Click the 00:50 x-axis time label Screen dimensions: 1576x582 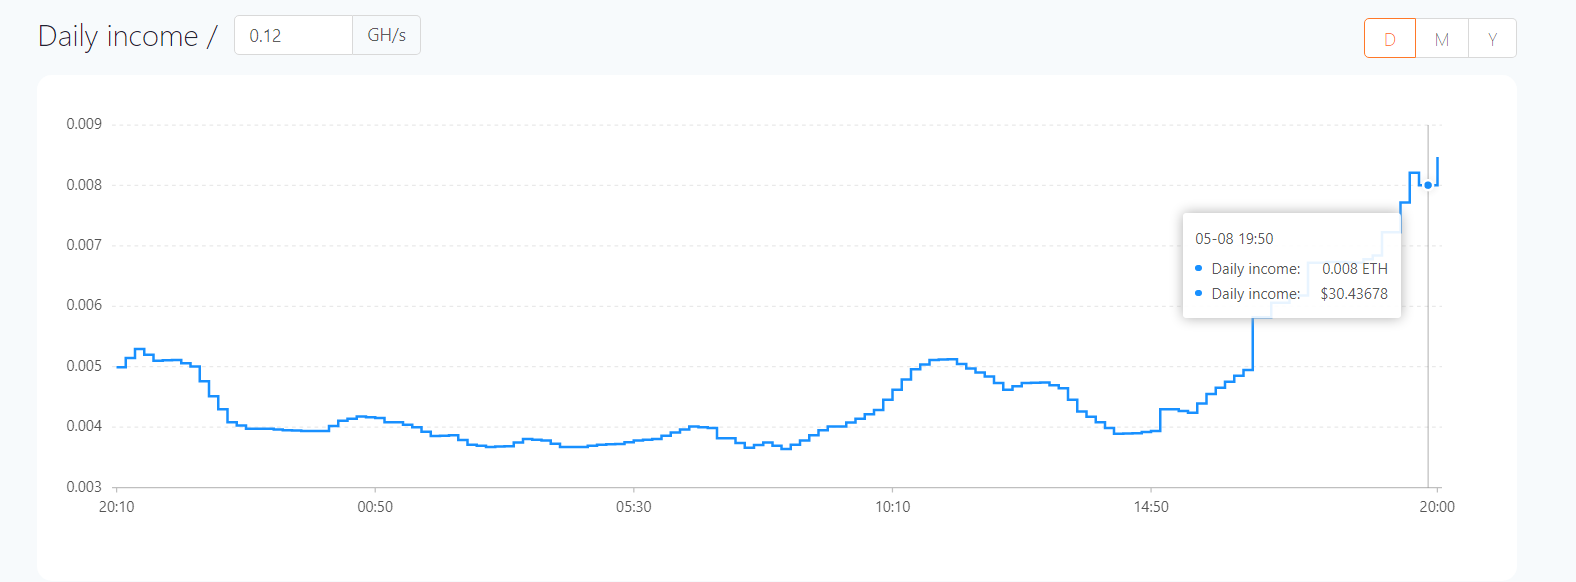(375, 507)
